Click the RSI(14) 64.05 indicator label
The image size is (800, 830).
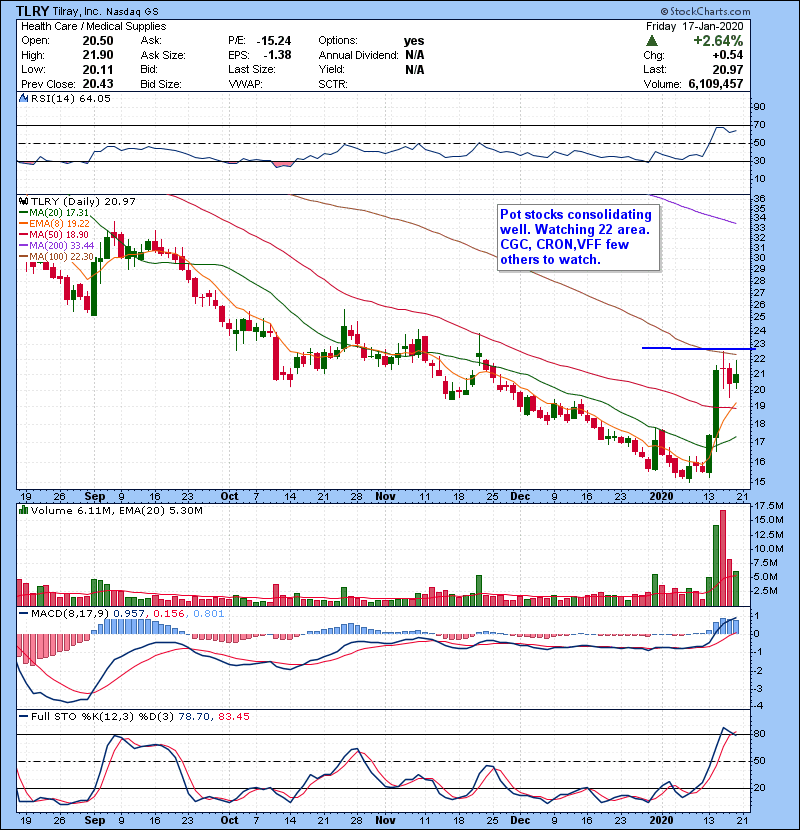71,98
